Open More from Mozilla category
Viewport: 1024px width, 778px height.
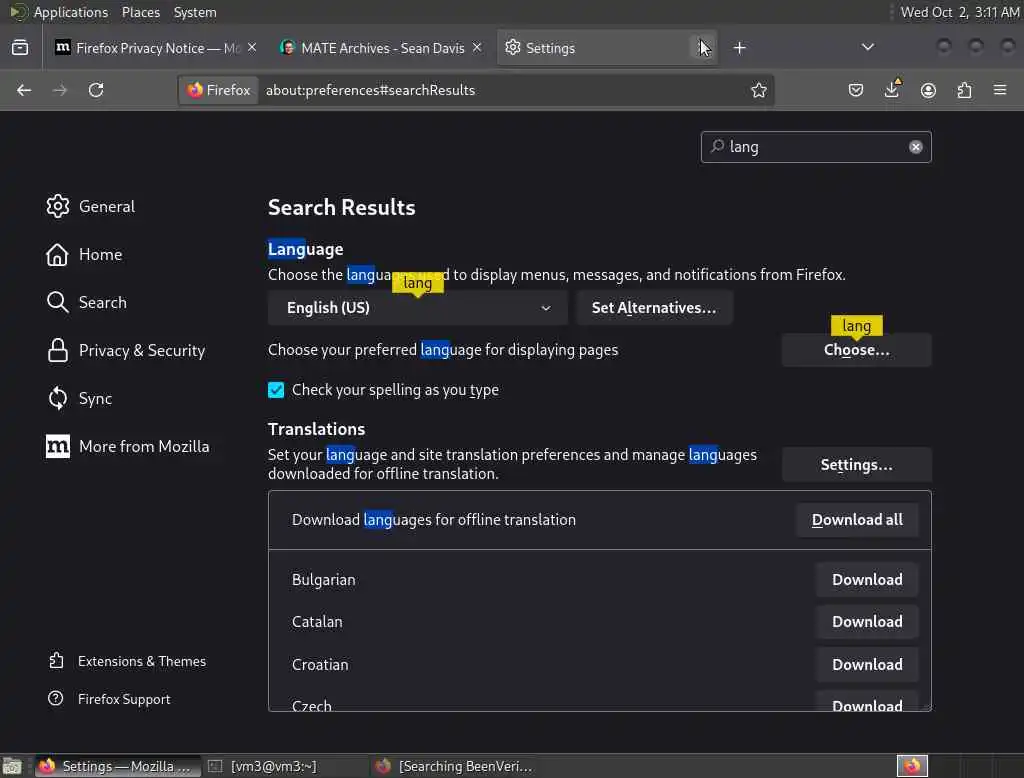pyautogui.click(x=127, y=447)
